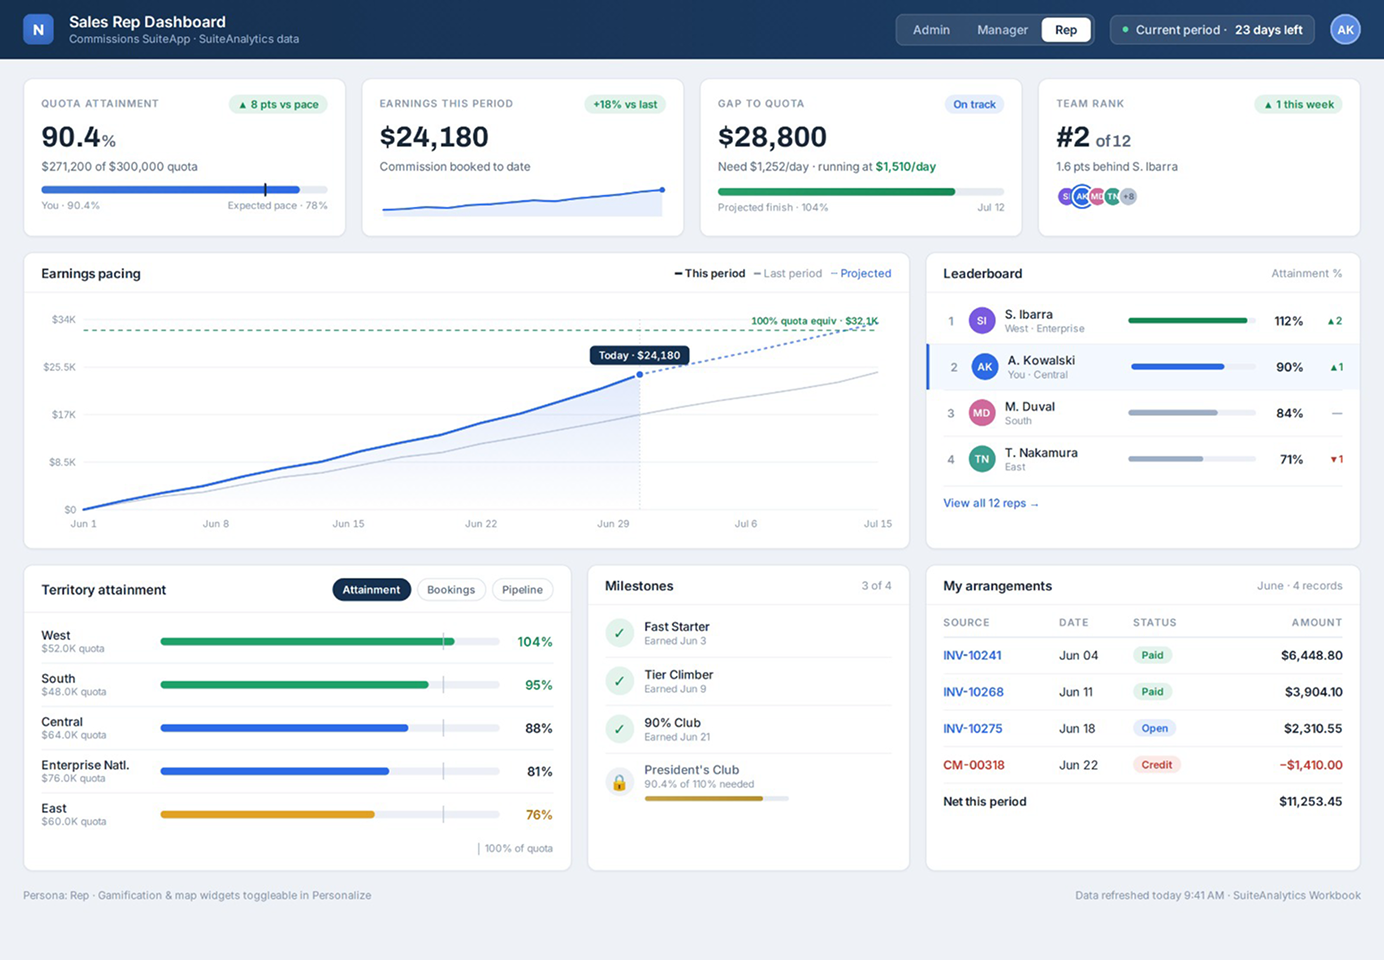The width and height of the screenshot is (1384, 960).
Task: Click the President's Club lock icon
Action: (x=619, y=782)
